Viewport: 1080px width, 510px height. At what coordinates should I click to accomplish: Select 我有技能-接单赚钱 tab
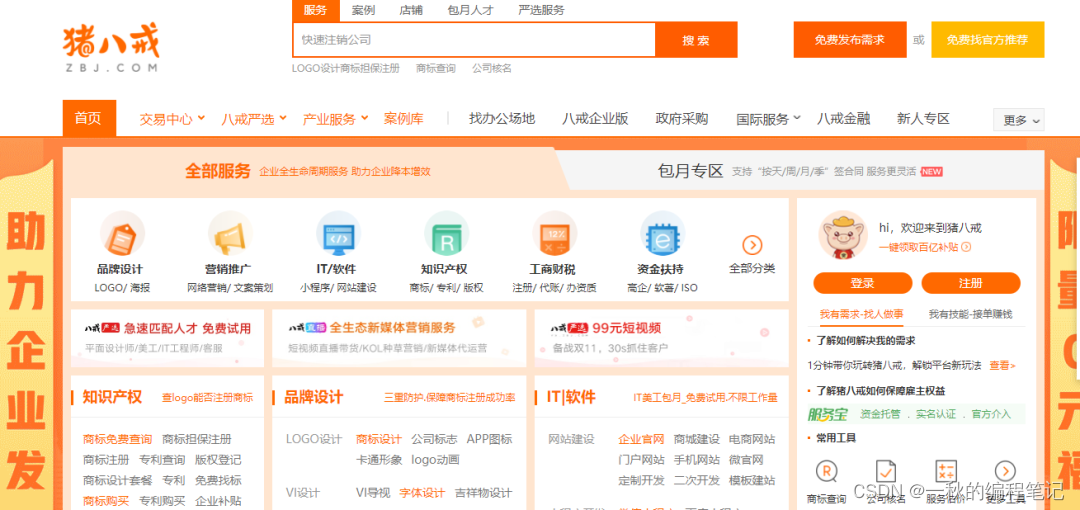point(970,314)
